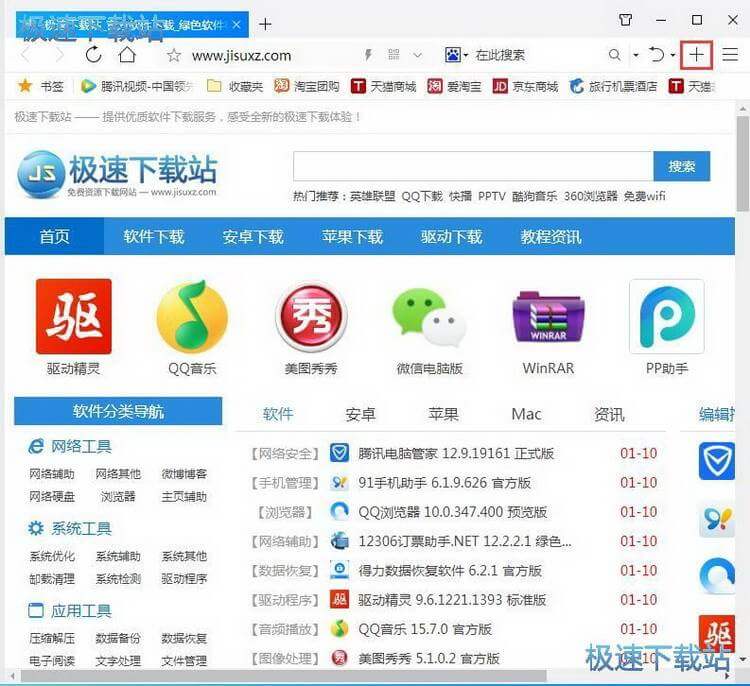Expand the address bar dropdown chevron
The height and width of the screenshot is (686, 750).
pos(418,55)
